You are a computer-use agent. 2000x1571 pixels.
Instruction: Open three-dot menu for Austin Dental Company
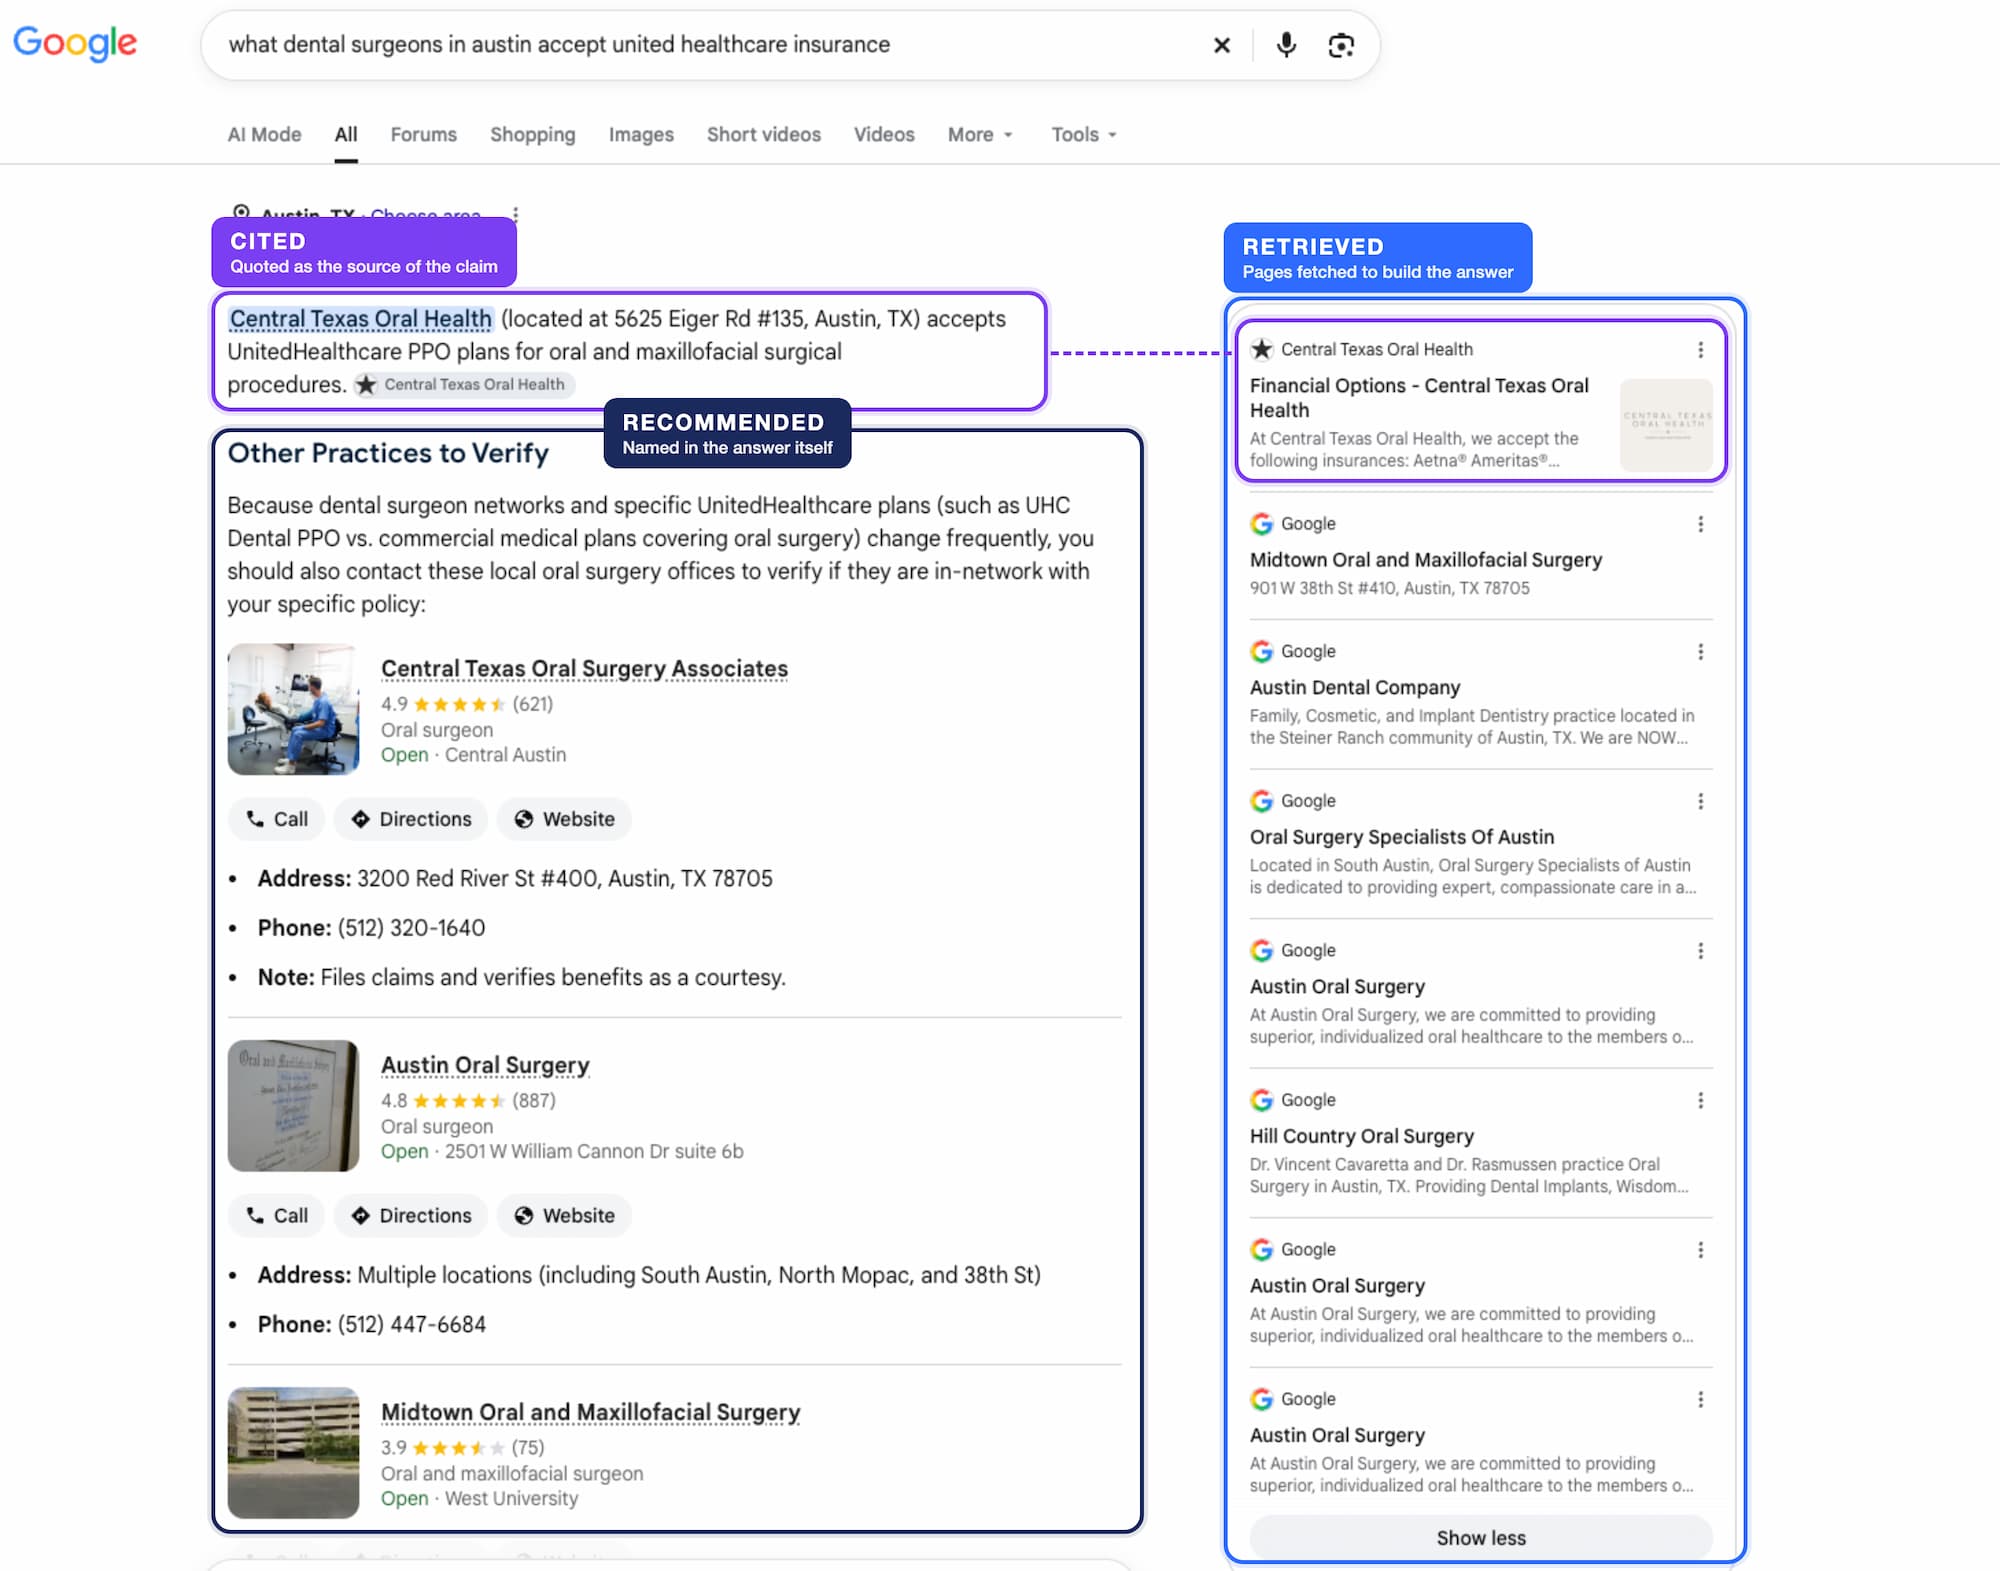tap(1700, 652)
